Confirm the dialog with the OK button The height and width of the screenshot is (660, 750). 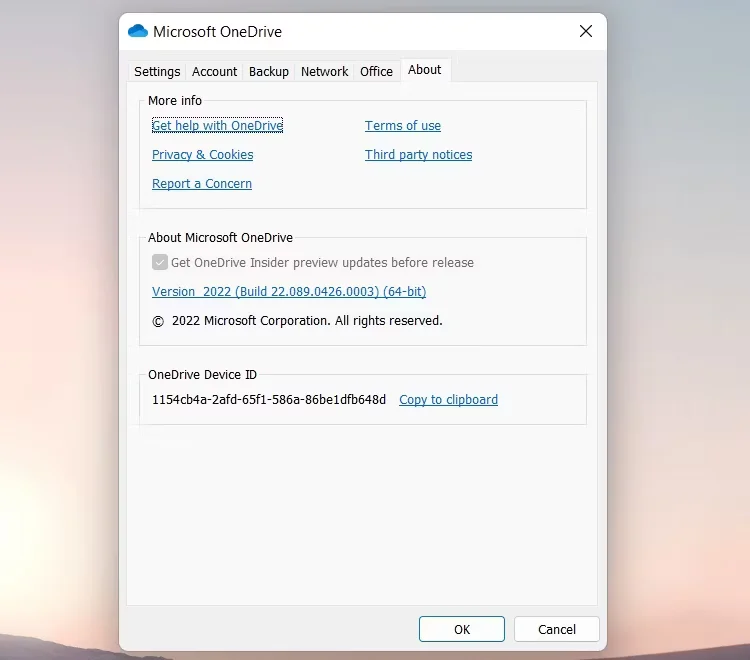(x=462, y=629)
